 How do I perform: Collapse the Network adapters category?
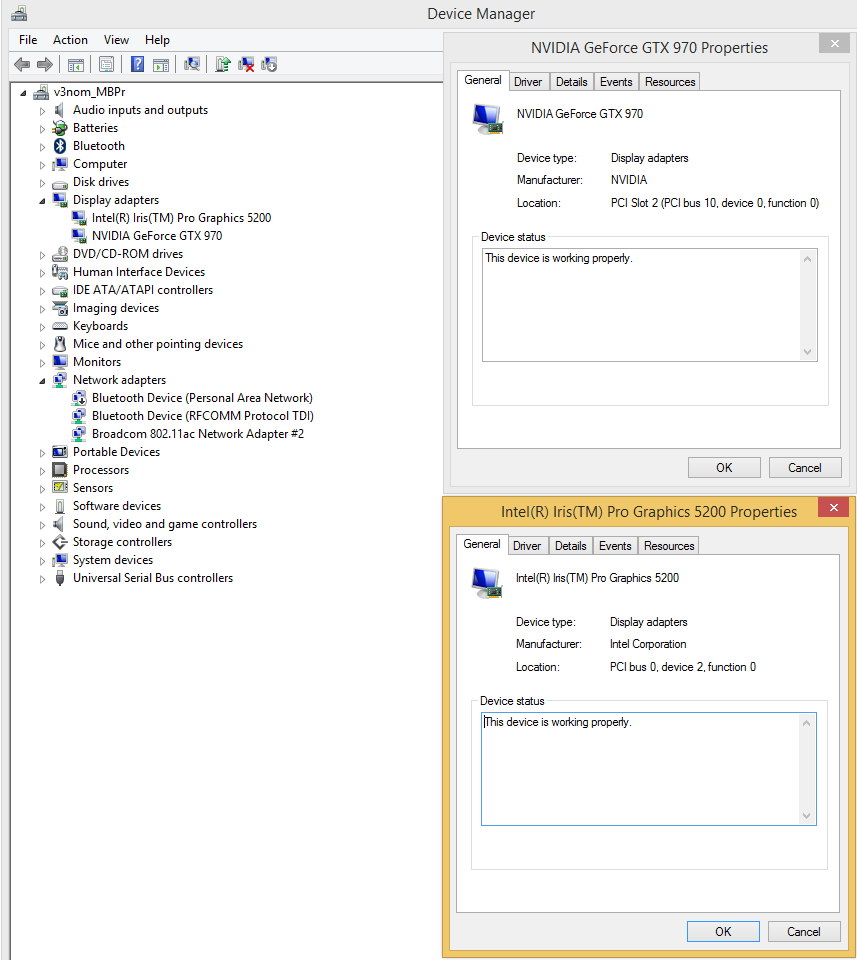tap(42, 381)
